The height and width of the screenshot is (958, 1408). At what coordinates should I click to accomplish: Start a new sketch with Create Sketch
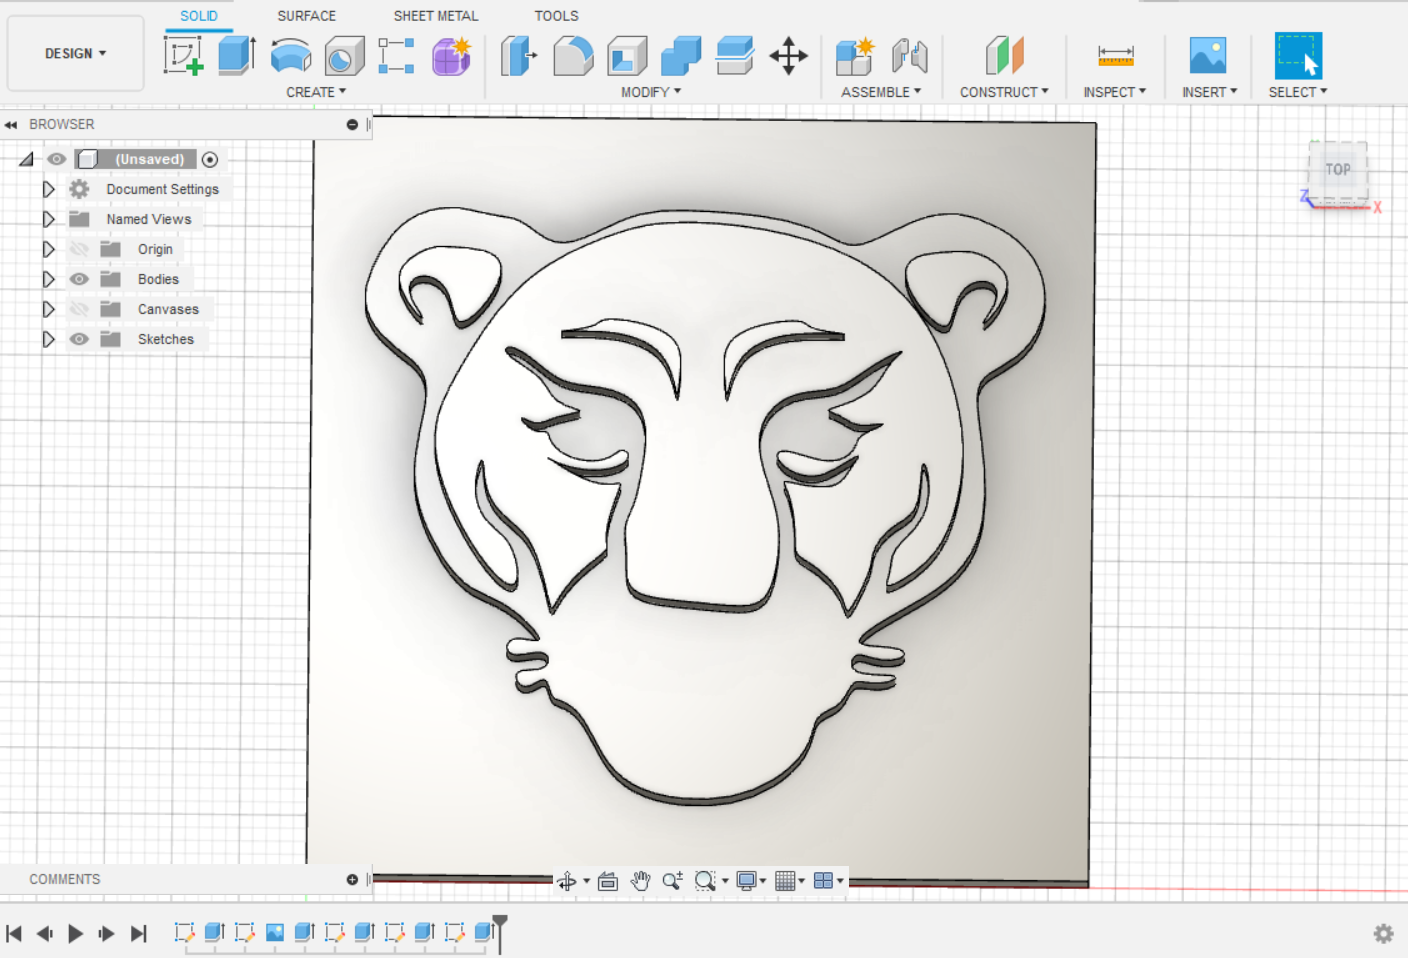pyautogui.click(x=184, y=55)
